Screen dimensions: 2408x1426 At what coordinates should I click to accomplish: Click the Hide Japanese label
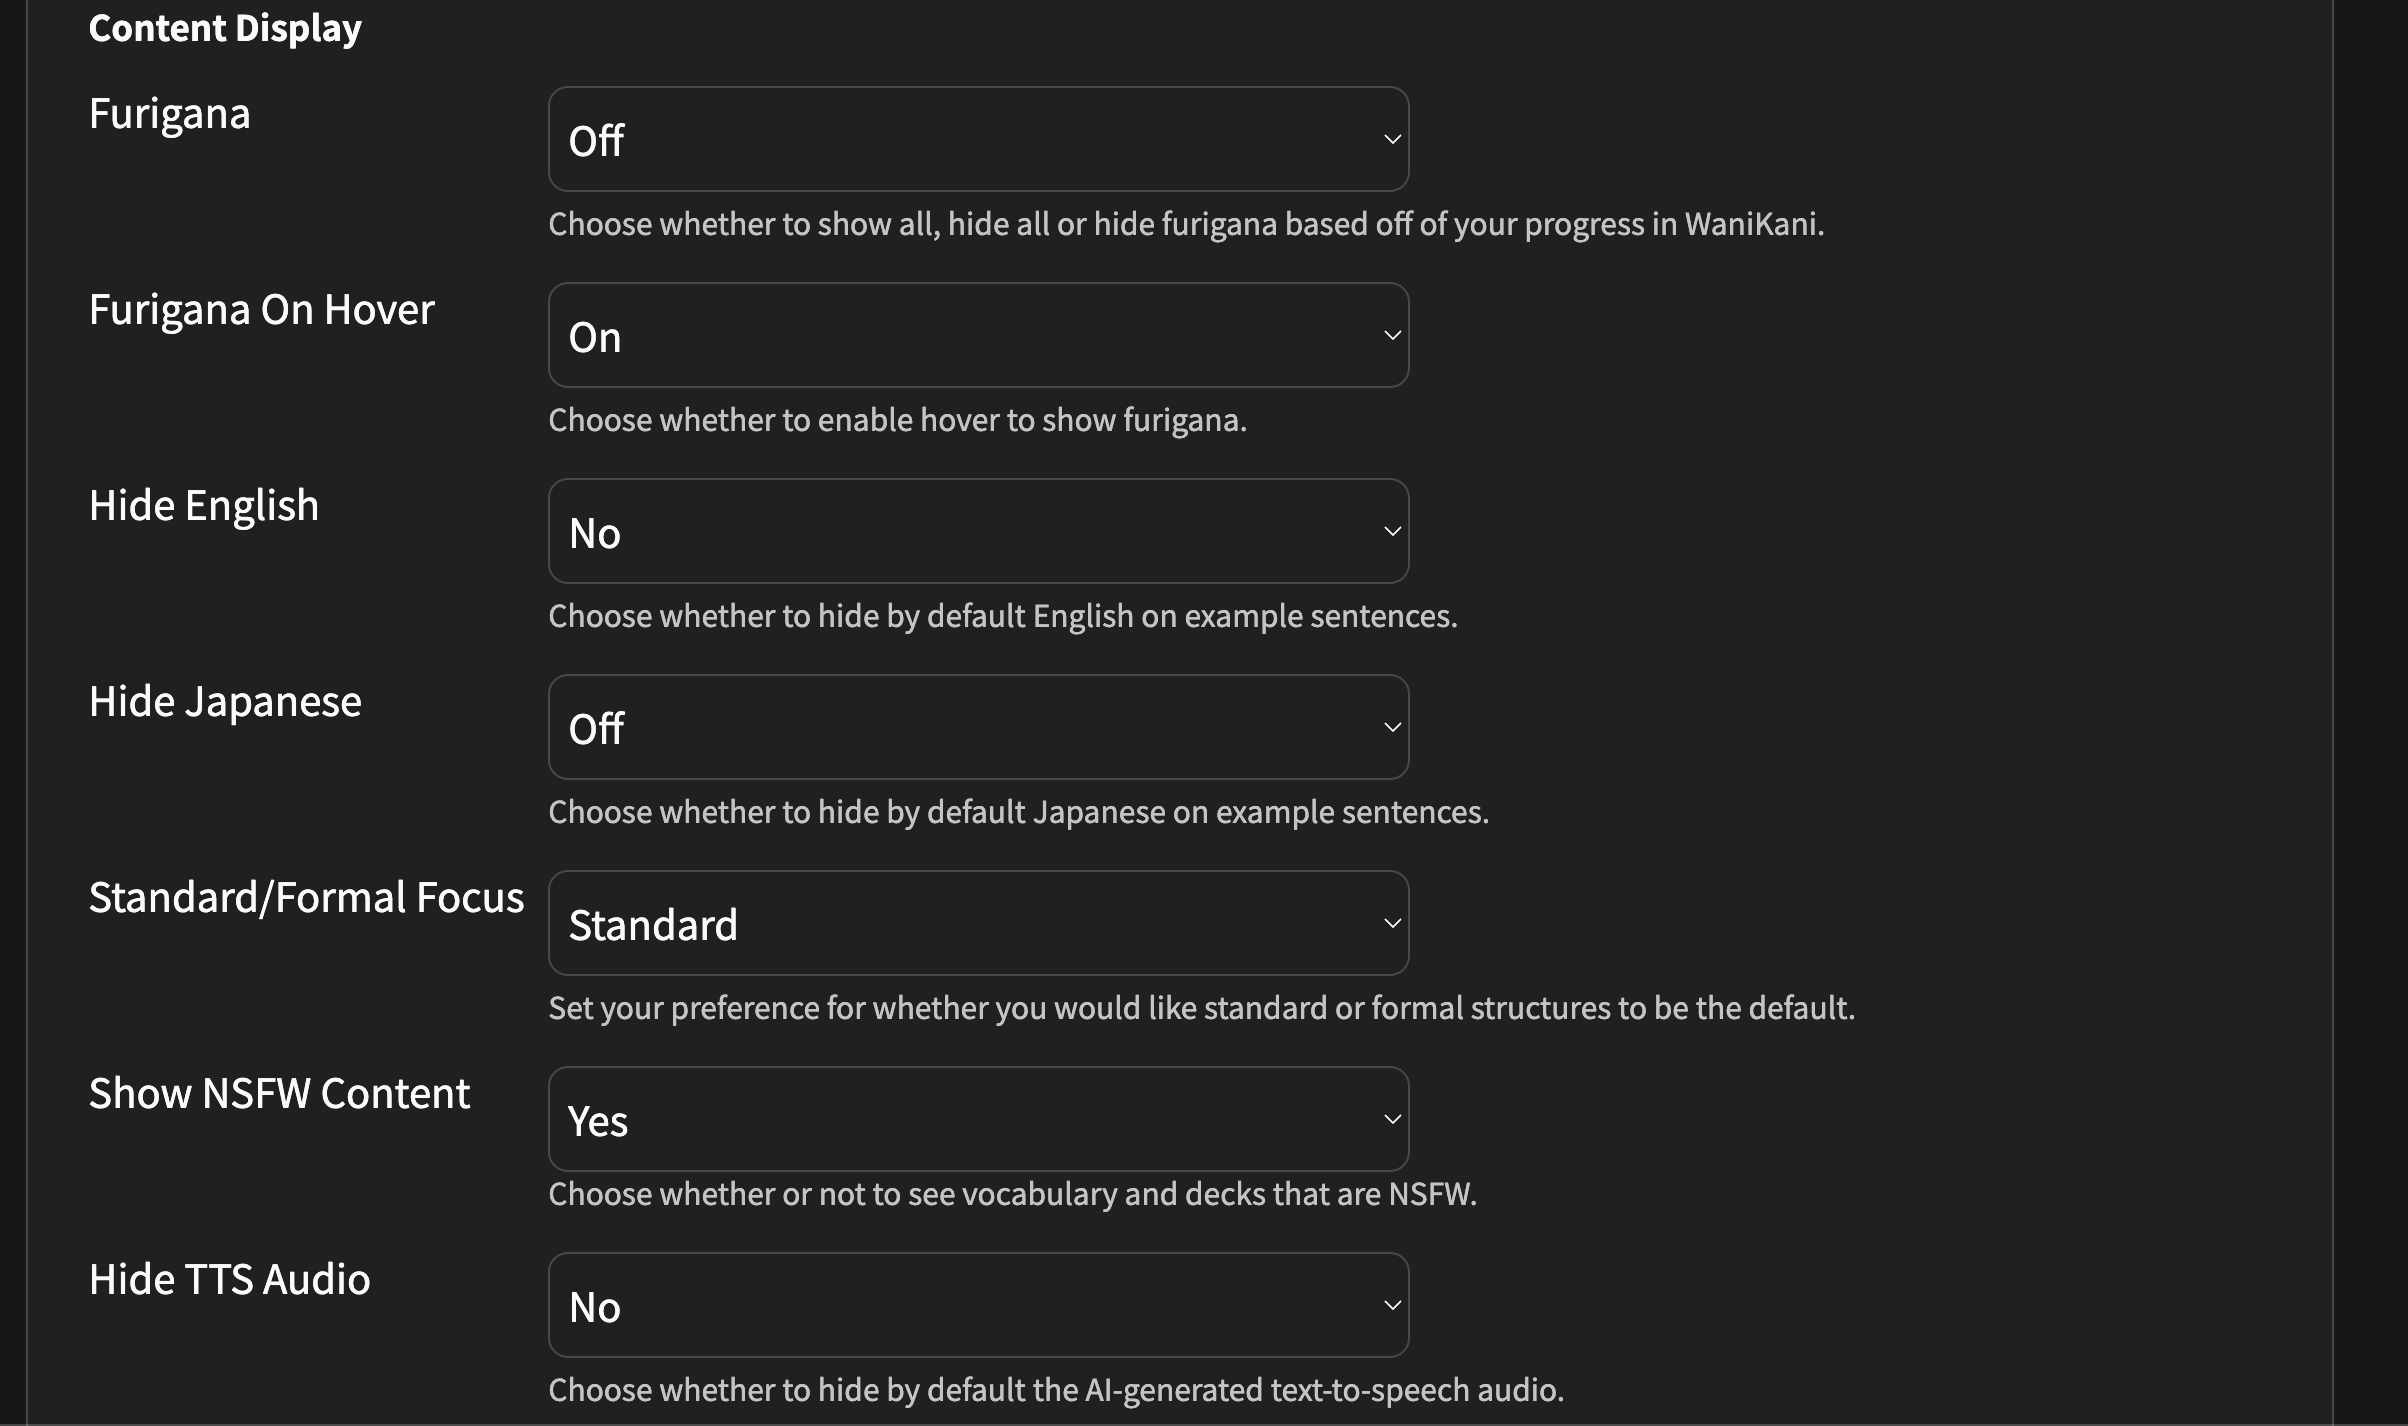click(225, 702)
